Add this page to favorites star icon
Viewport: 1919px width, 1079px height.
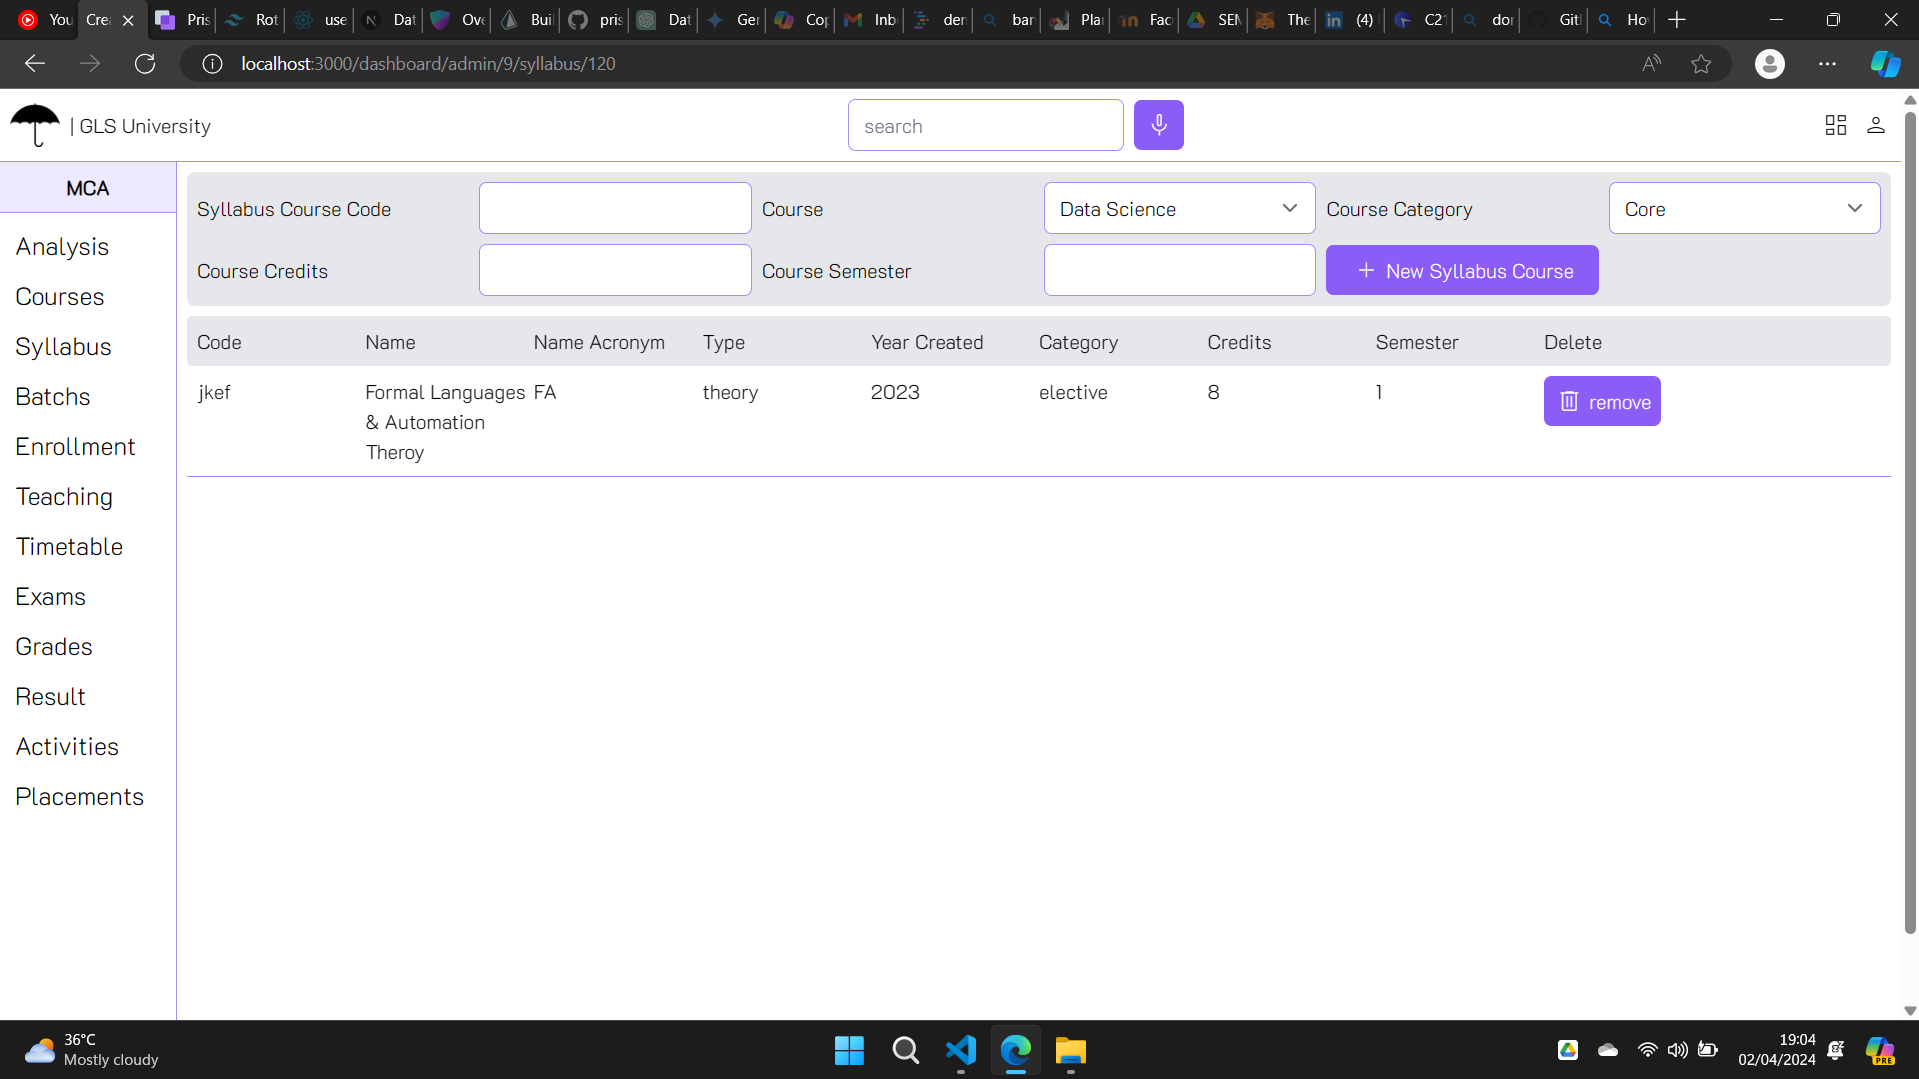[1700, 64]
